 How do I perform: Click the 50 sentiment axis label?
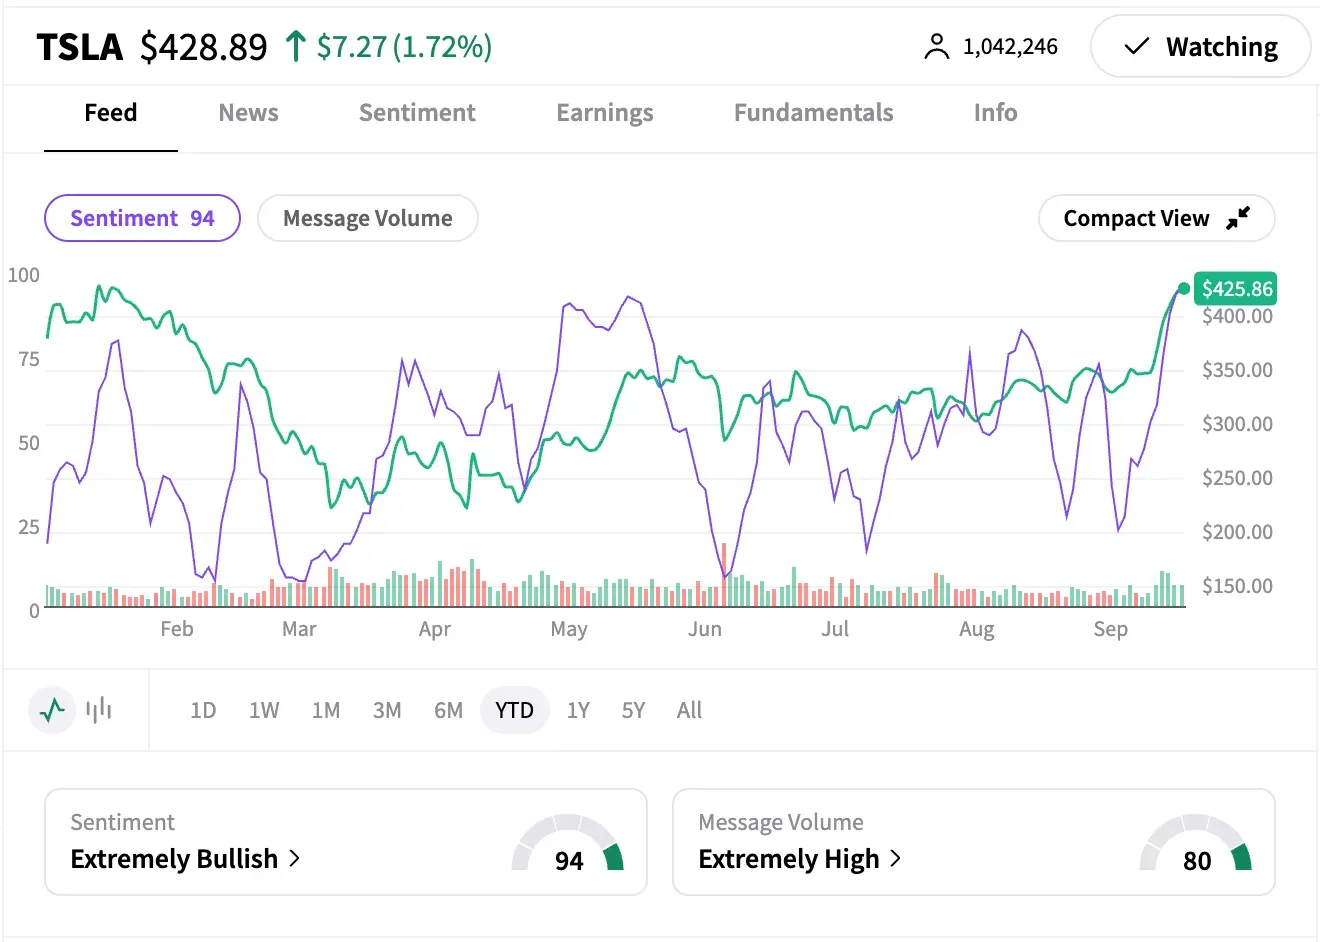[x=29, y=443]
